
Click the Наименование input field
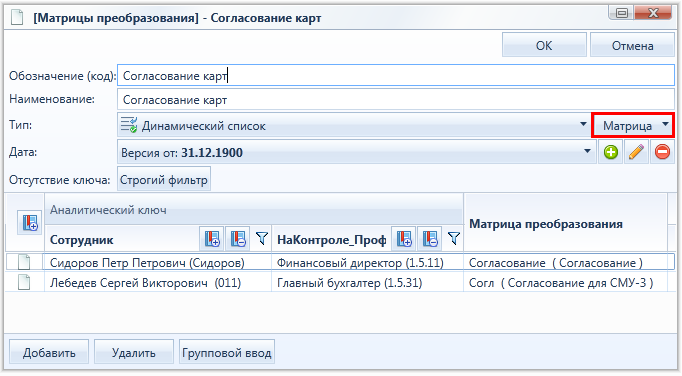(x=396, y=100)
